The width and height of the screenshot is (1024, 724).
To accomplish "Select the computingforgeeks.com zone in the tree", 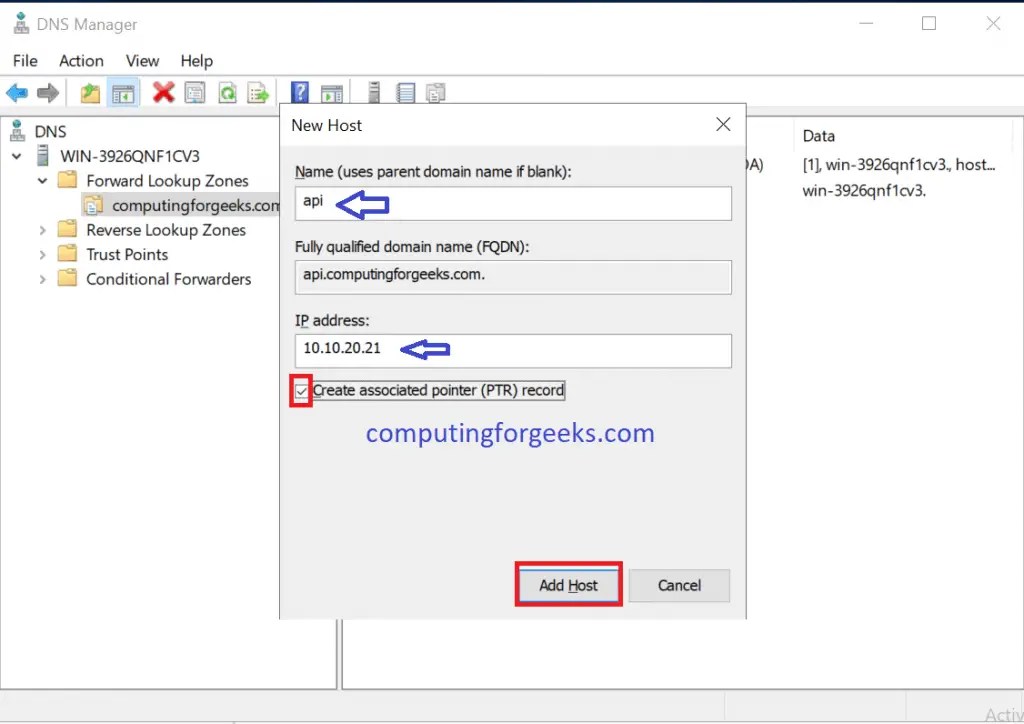I will click(188, 204).
